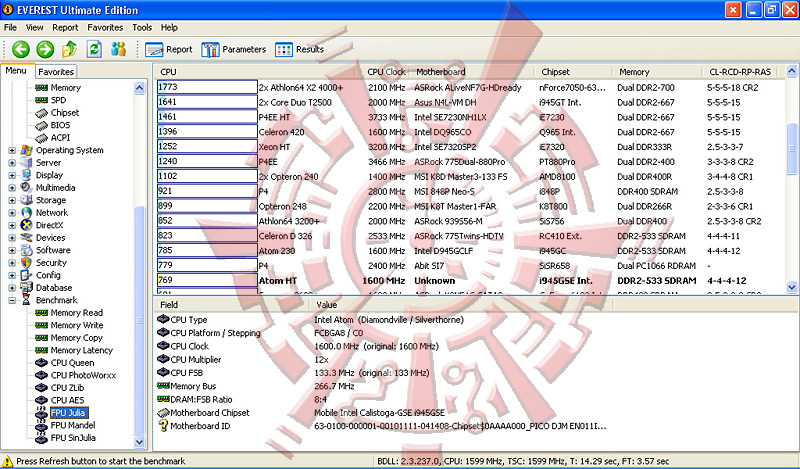Click the DirectX icon in tree
The image size is (800, 469).
pos(27,225)
